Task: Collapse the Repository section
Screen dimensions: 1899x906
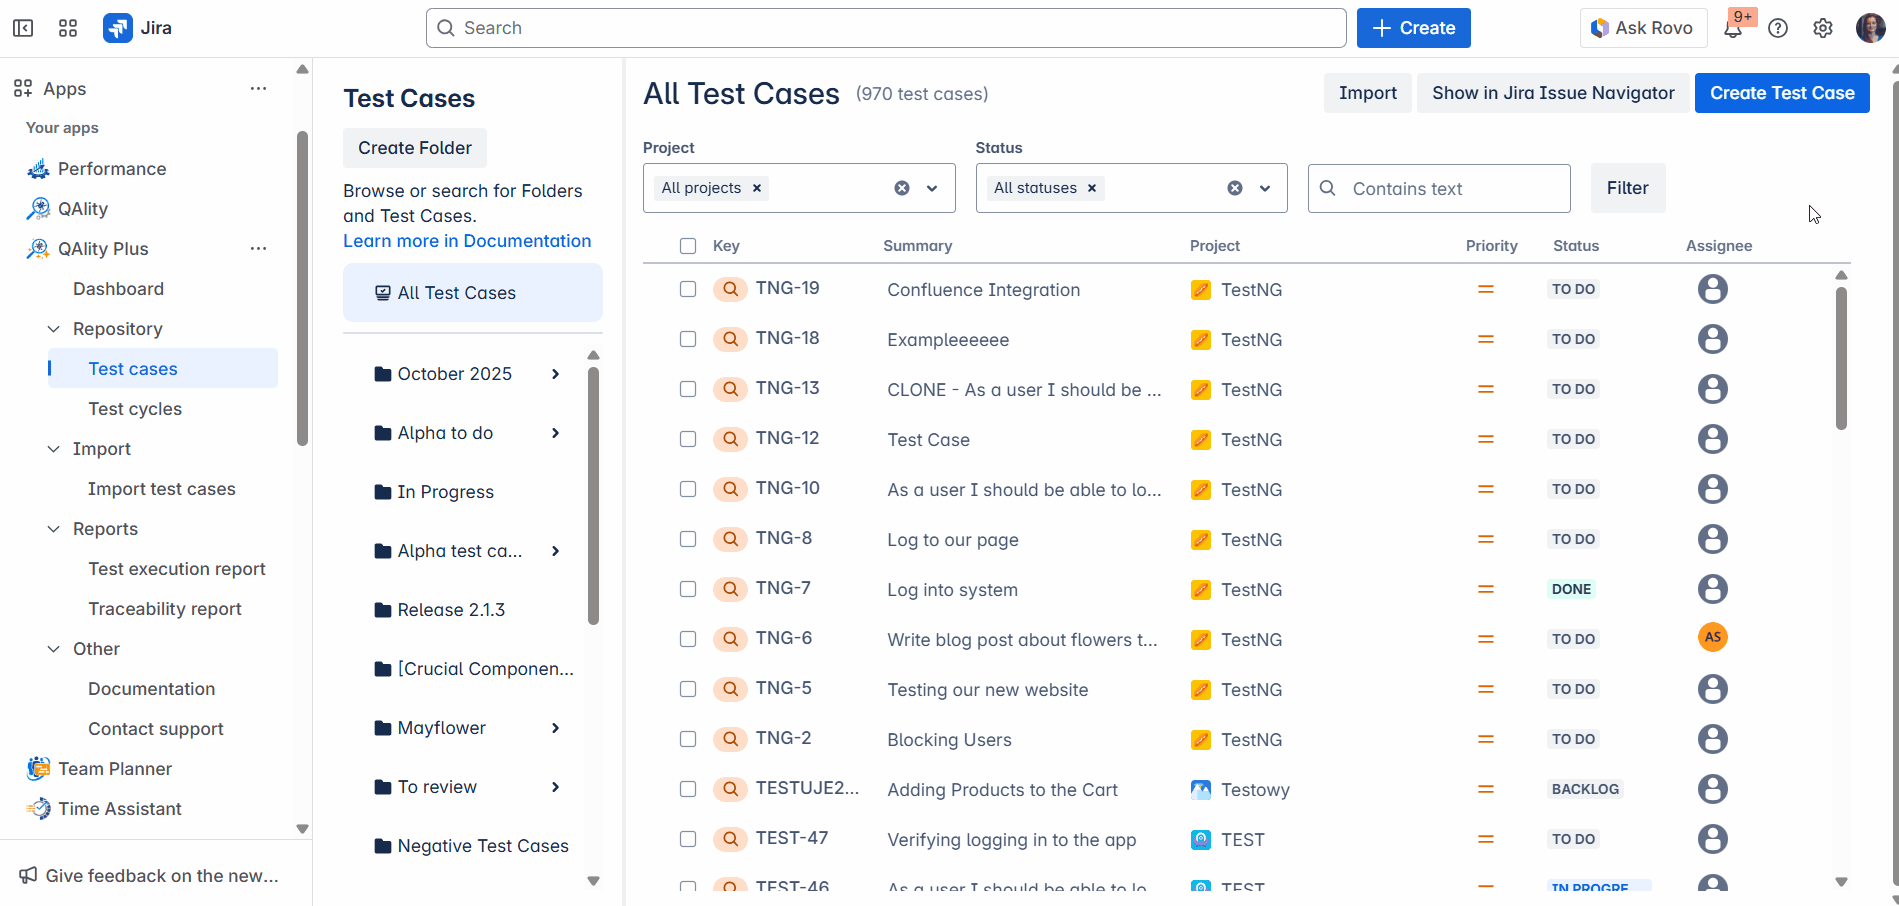Action: tap(54, 329)
